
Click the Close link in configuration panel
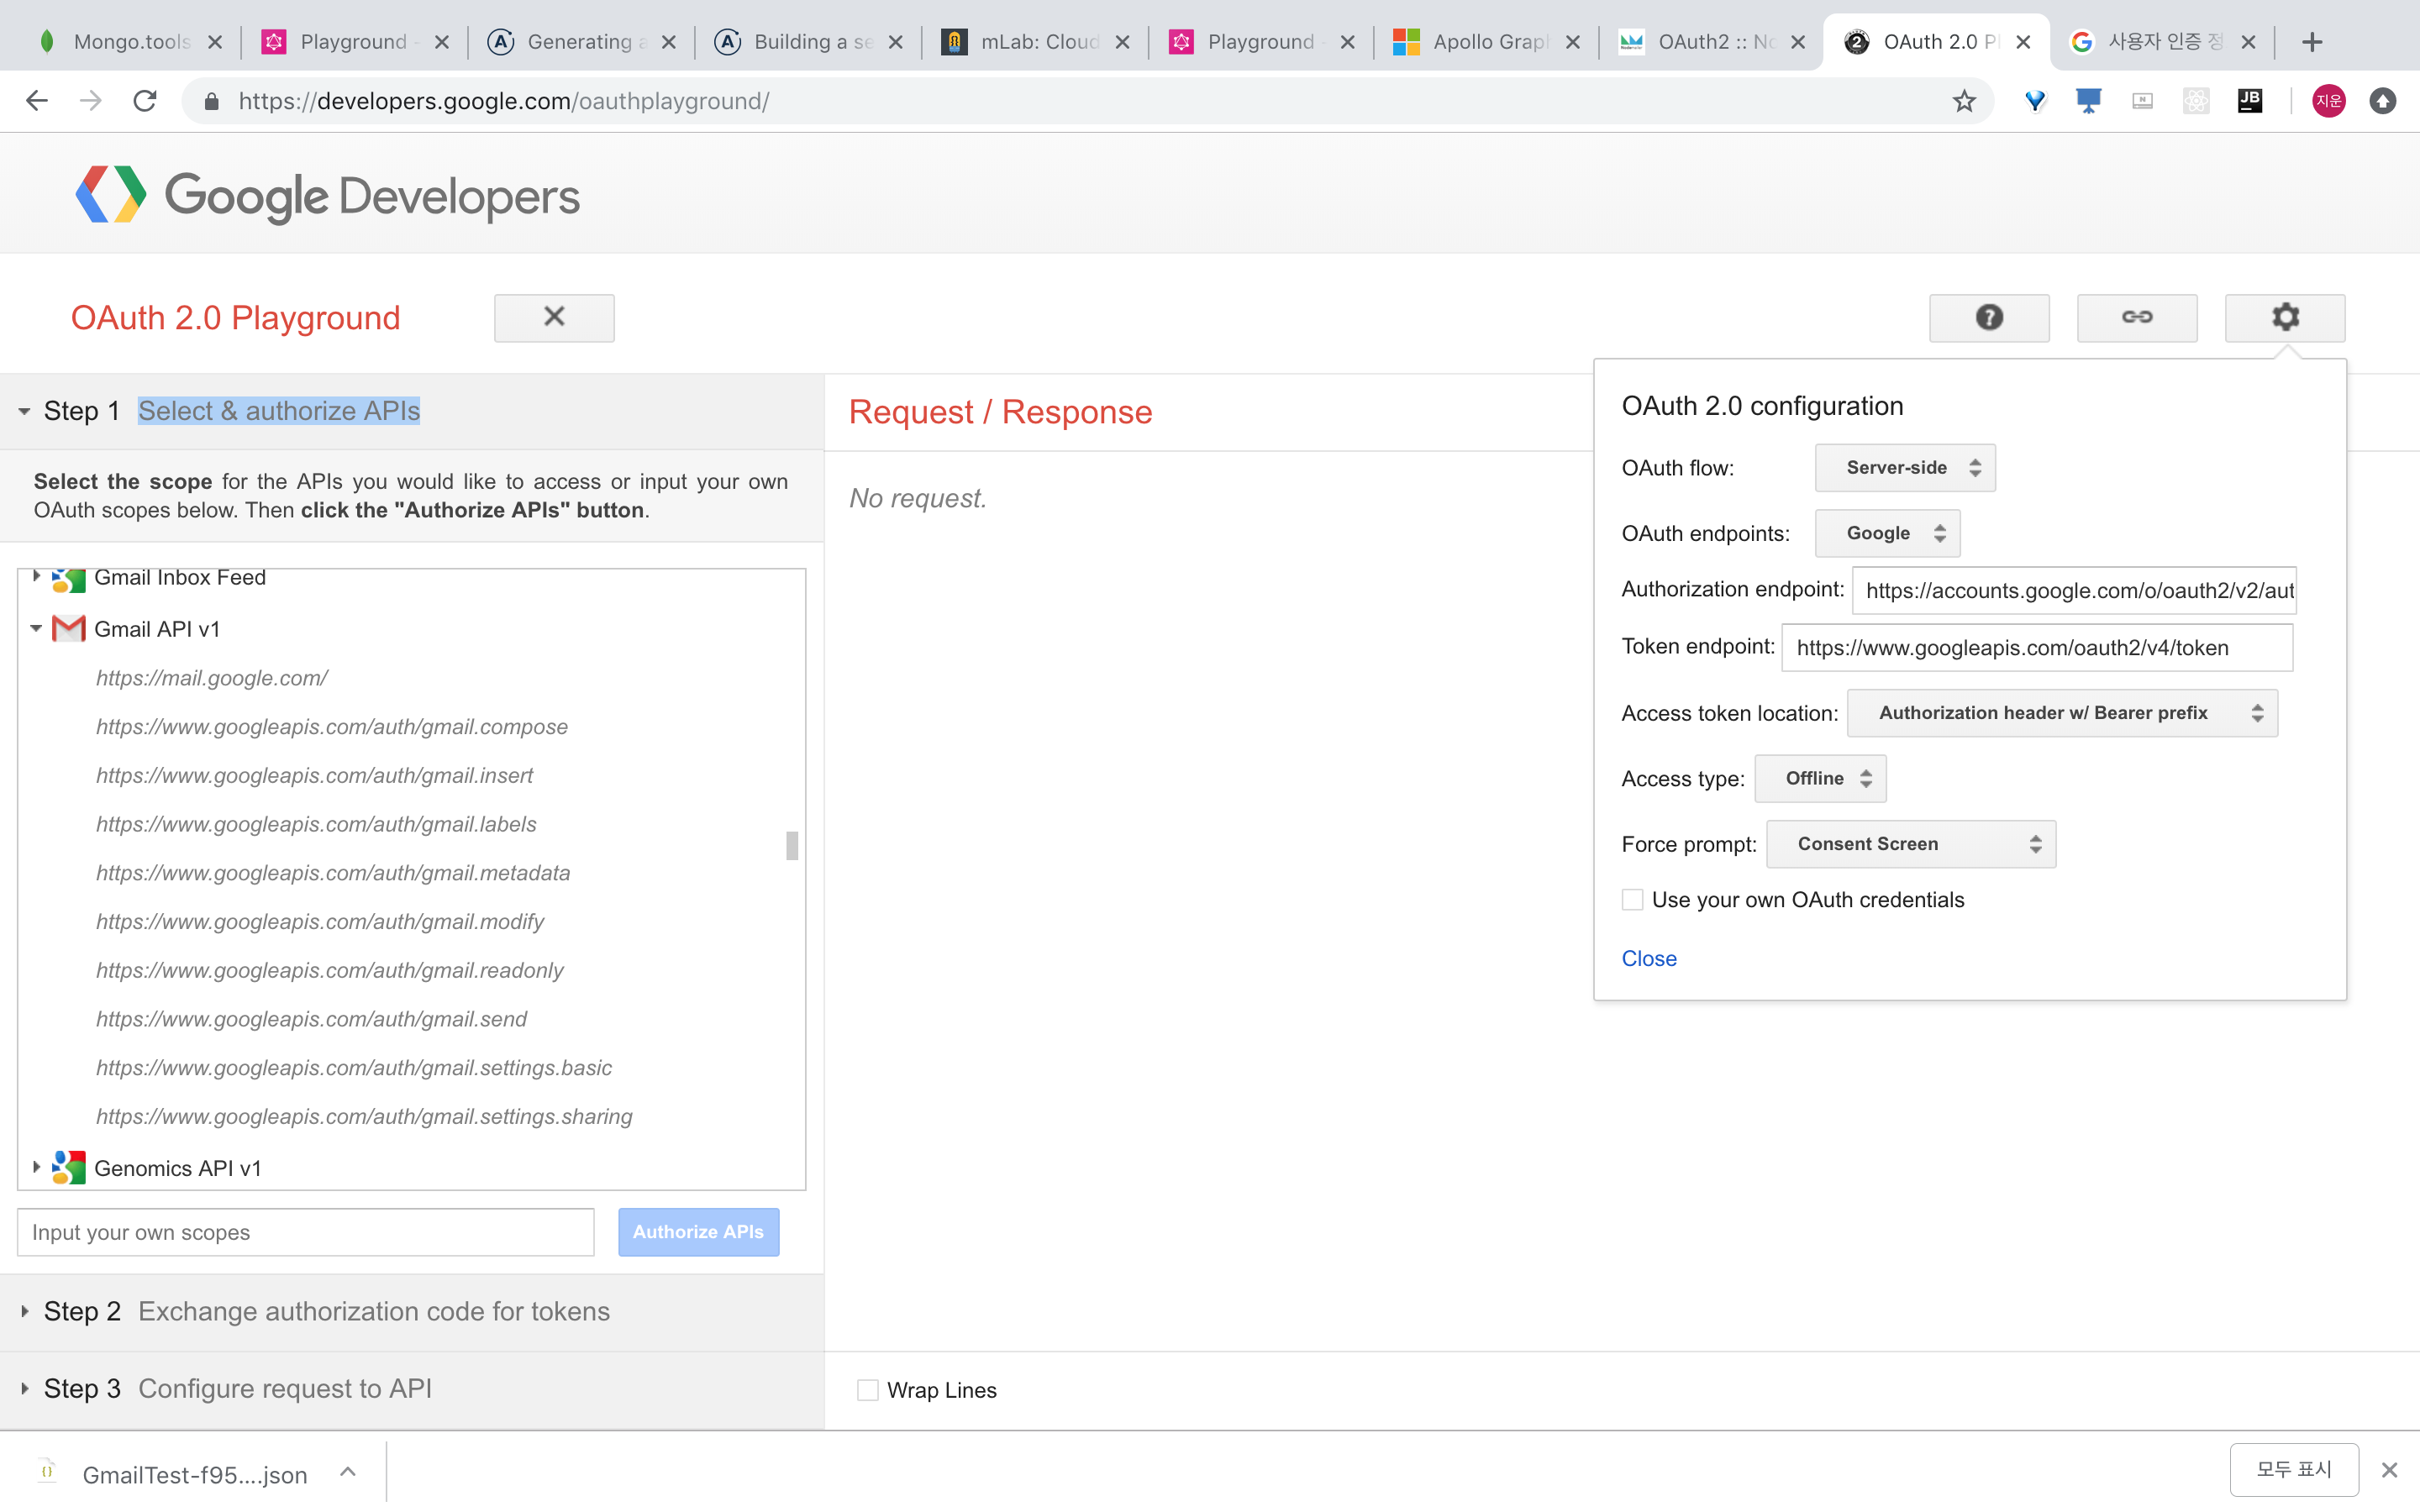click(x=1648, y=958)
